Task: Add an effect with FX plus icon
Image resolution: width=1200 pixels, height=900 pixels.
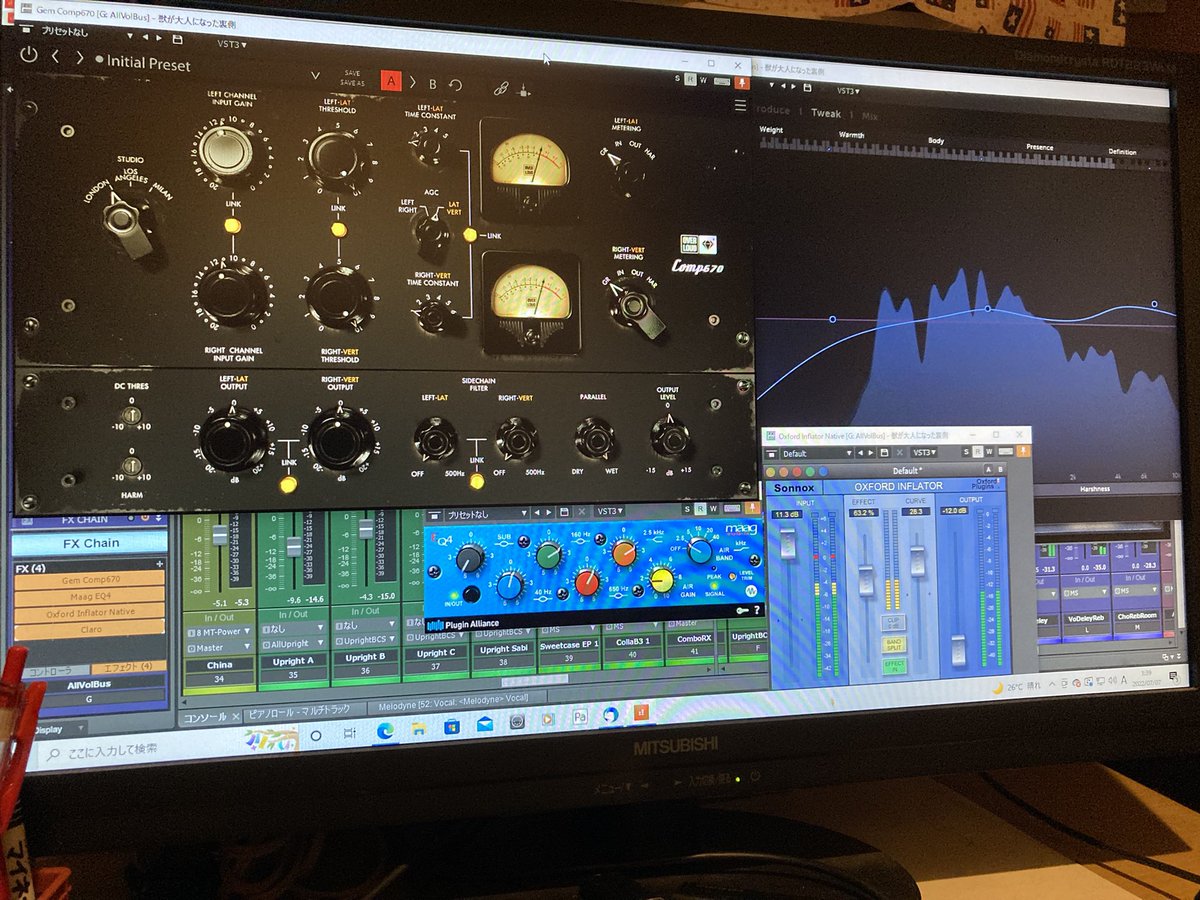Action: pyautogui.click(x=159, y=564)
